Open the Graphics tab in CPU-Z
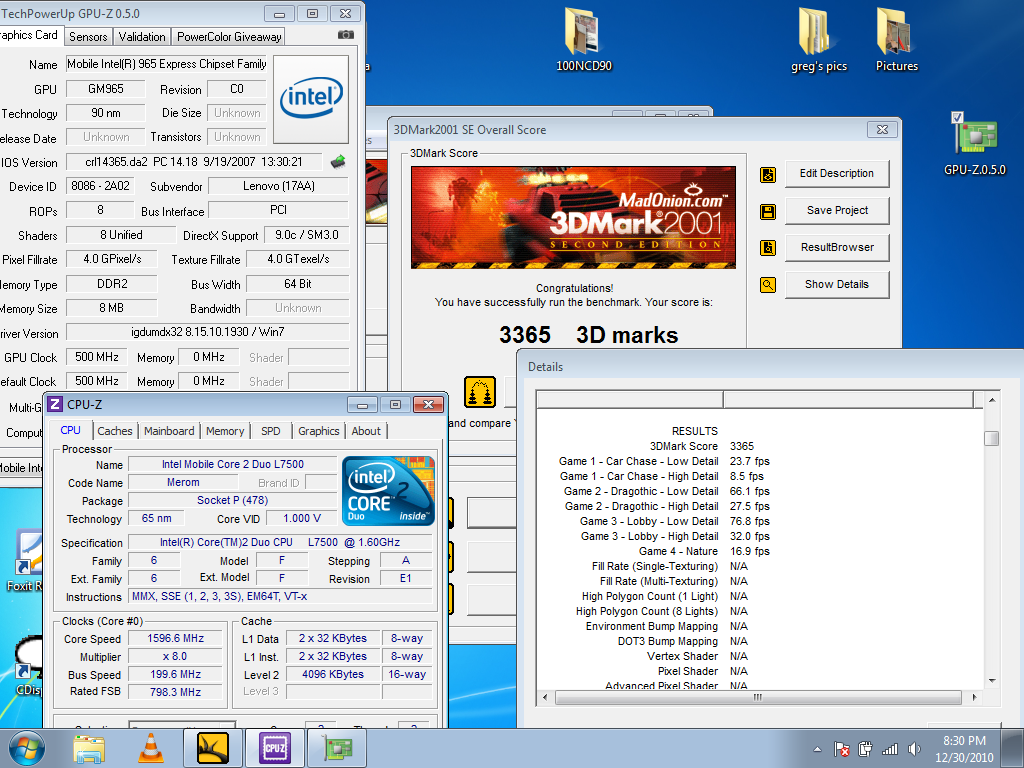The width and height of the screenshot is (1024, 768). pos(319,431)
